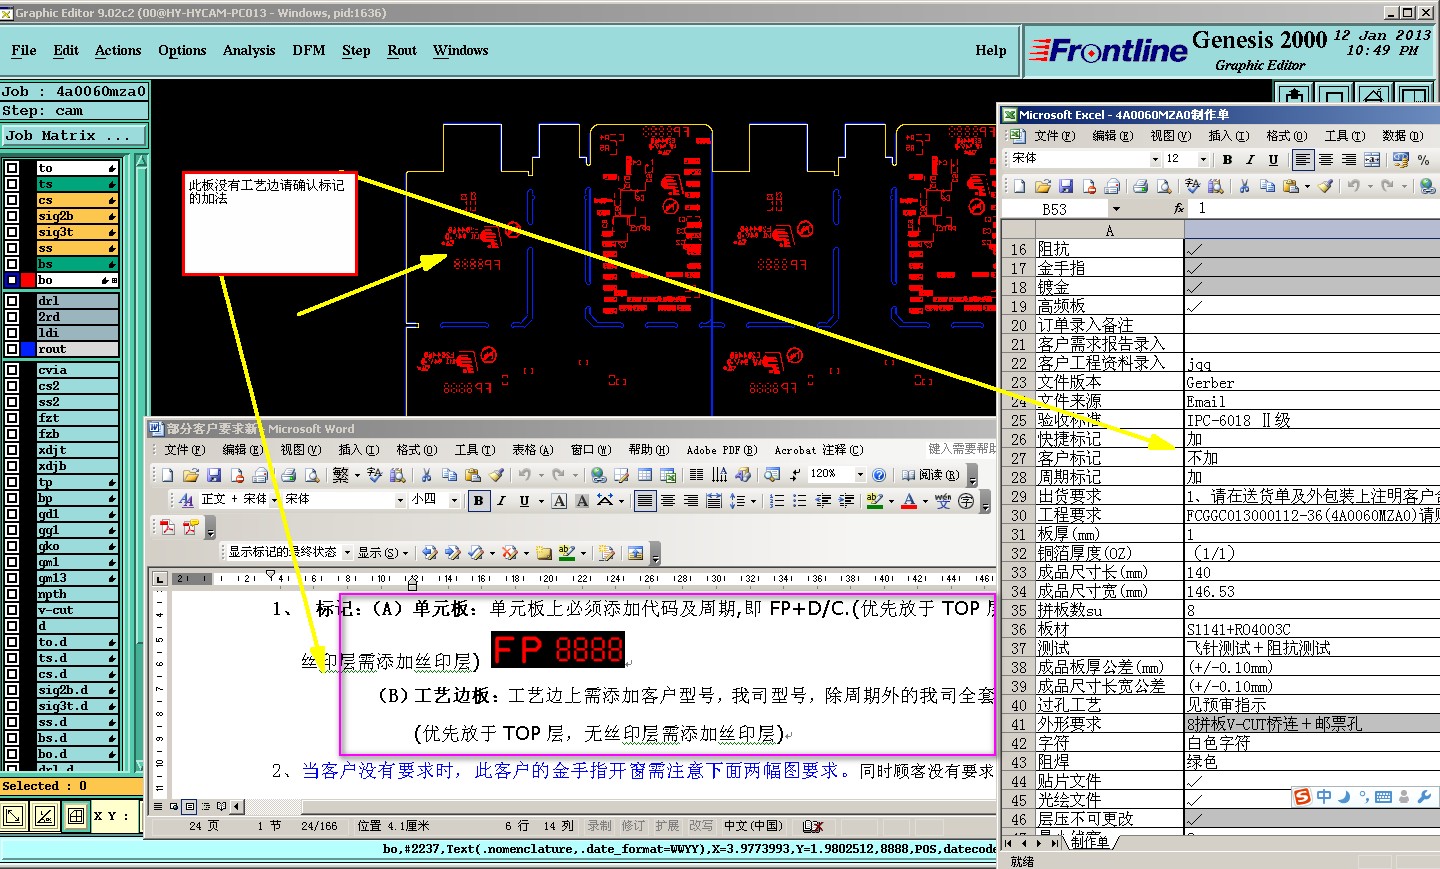Click Job Matrix button
Viewport: 1440px width, 869px height.
74,135
